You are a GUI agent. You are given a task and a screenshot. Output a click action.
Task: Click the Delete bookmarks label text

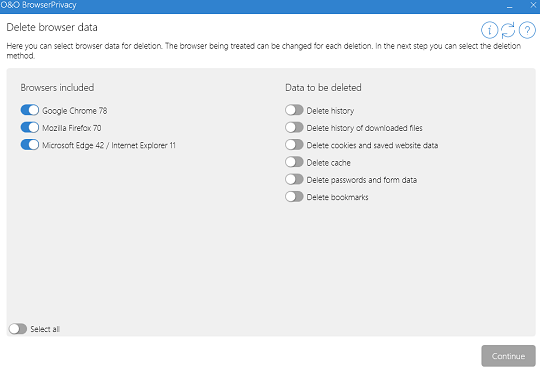338,197
